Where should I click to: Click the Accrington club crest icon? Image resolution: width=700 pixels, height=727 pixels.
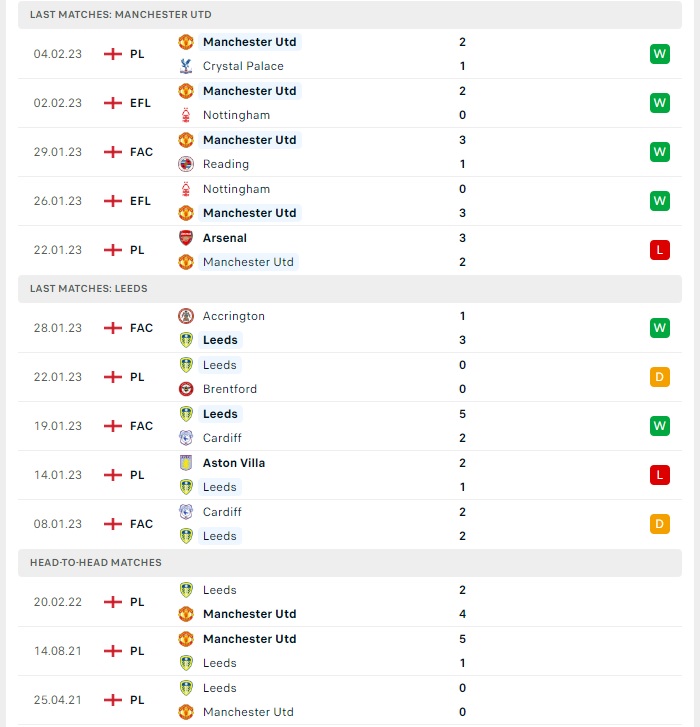(x=186, y=316)
